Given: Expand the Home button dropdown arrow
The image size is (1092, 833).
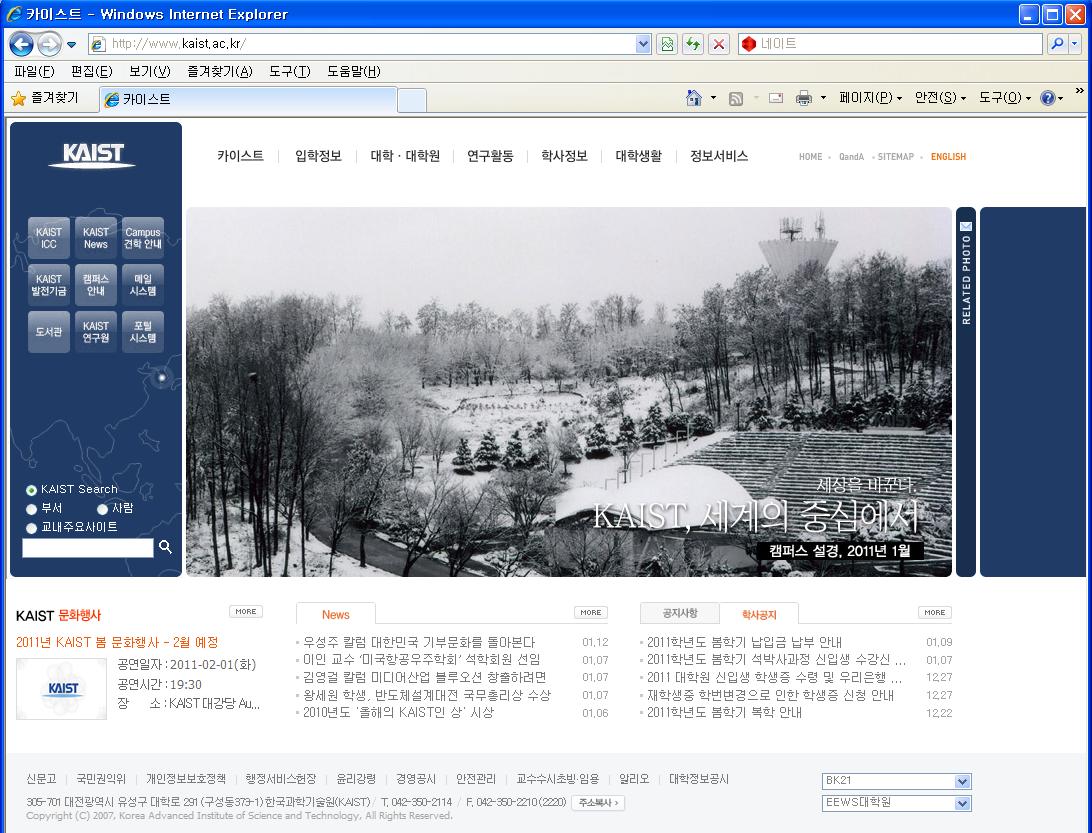Looking at the screenshot, I should (x=713, y=98).
